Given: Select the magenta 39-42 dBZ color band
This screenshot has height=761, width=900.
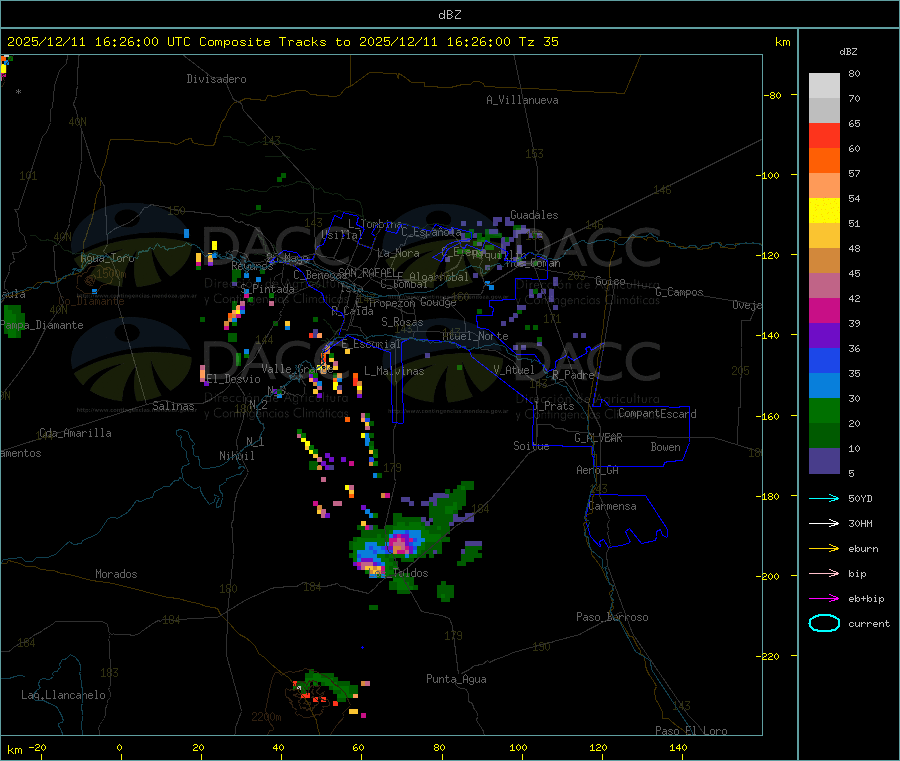Looking at the screenshot, I should (824, 310).
